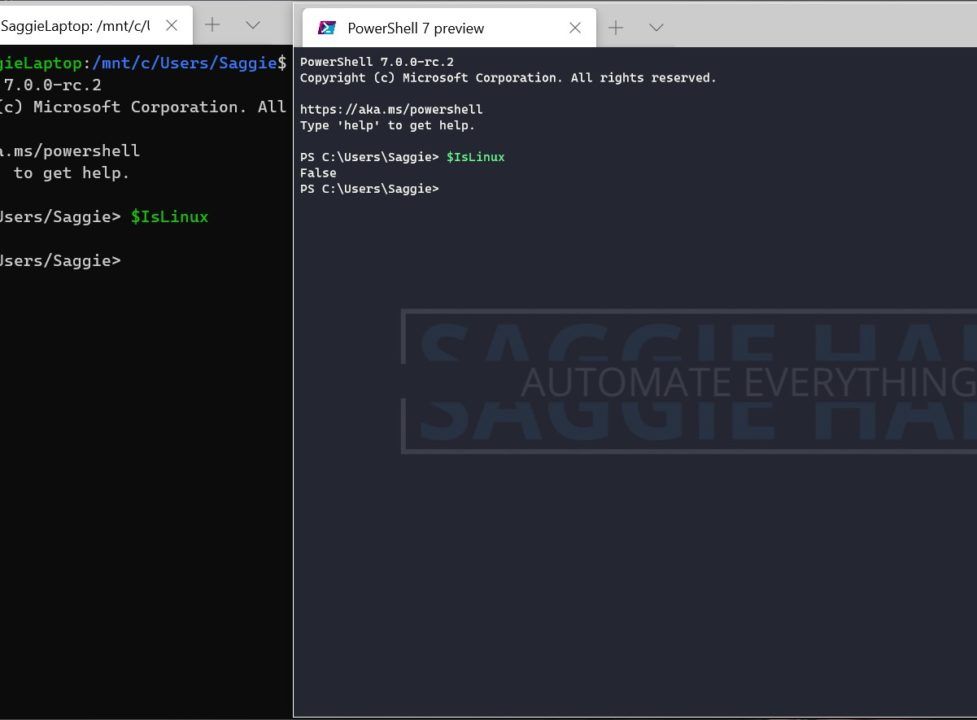This screenshot has height=720, width=977.
Task: Add a new tab in the SaggieLaptop window
Action: pyautogui.click(x=212, y=25)
